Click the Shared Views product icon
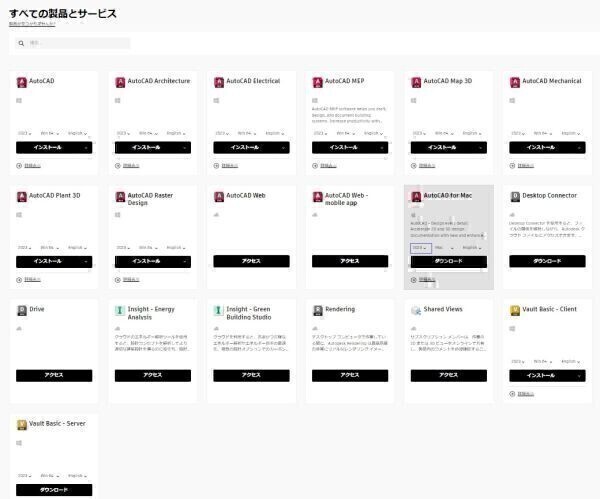600x499 pixels. pyautogui.click(x=416, y=310)
